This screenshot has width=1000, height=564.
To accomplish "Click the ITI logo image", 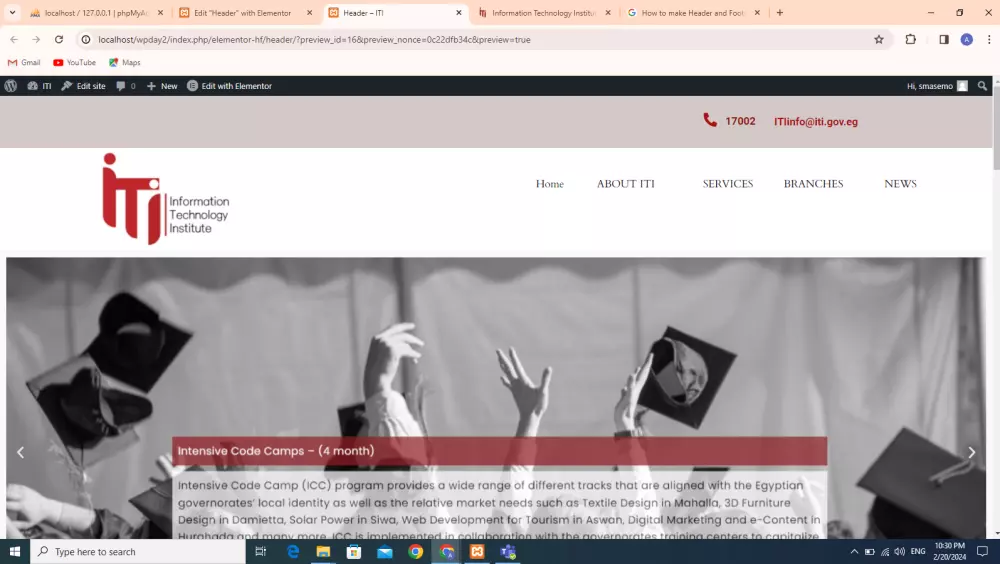I will pos(166,198).
